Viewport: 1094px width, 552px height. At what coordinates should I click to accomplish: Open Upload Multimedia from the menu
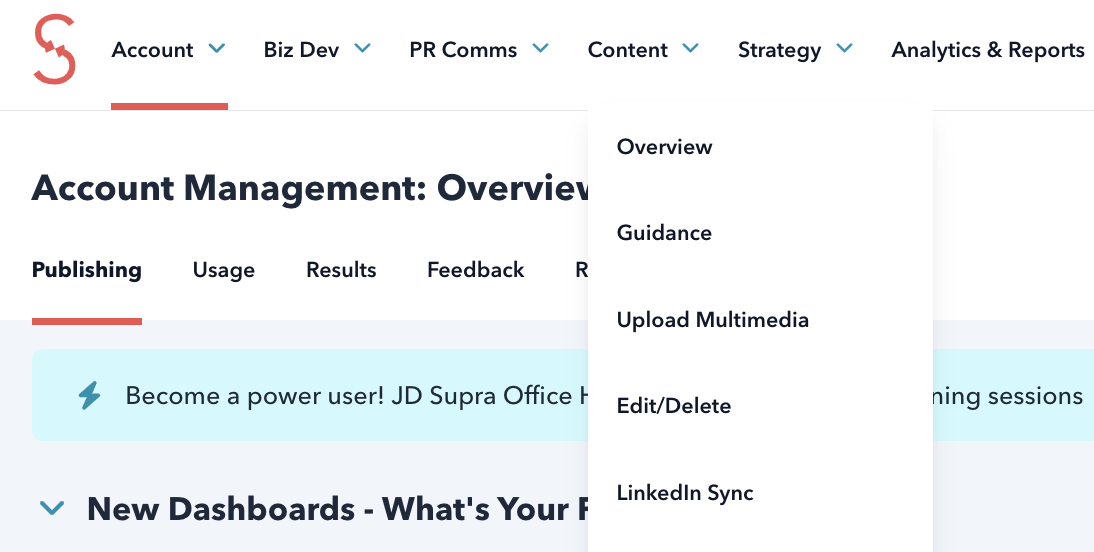tap(712, 320)
